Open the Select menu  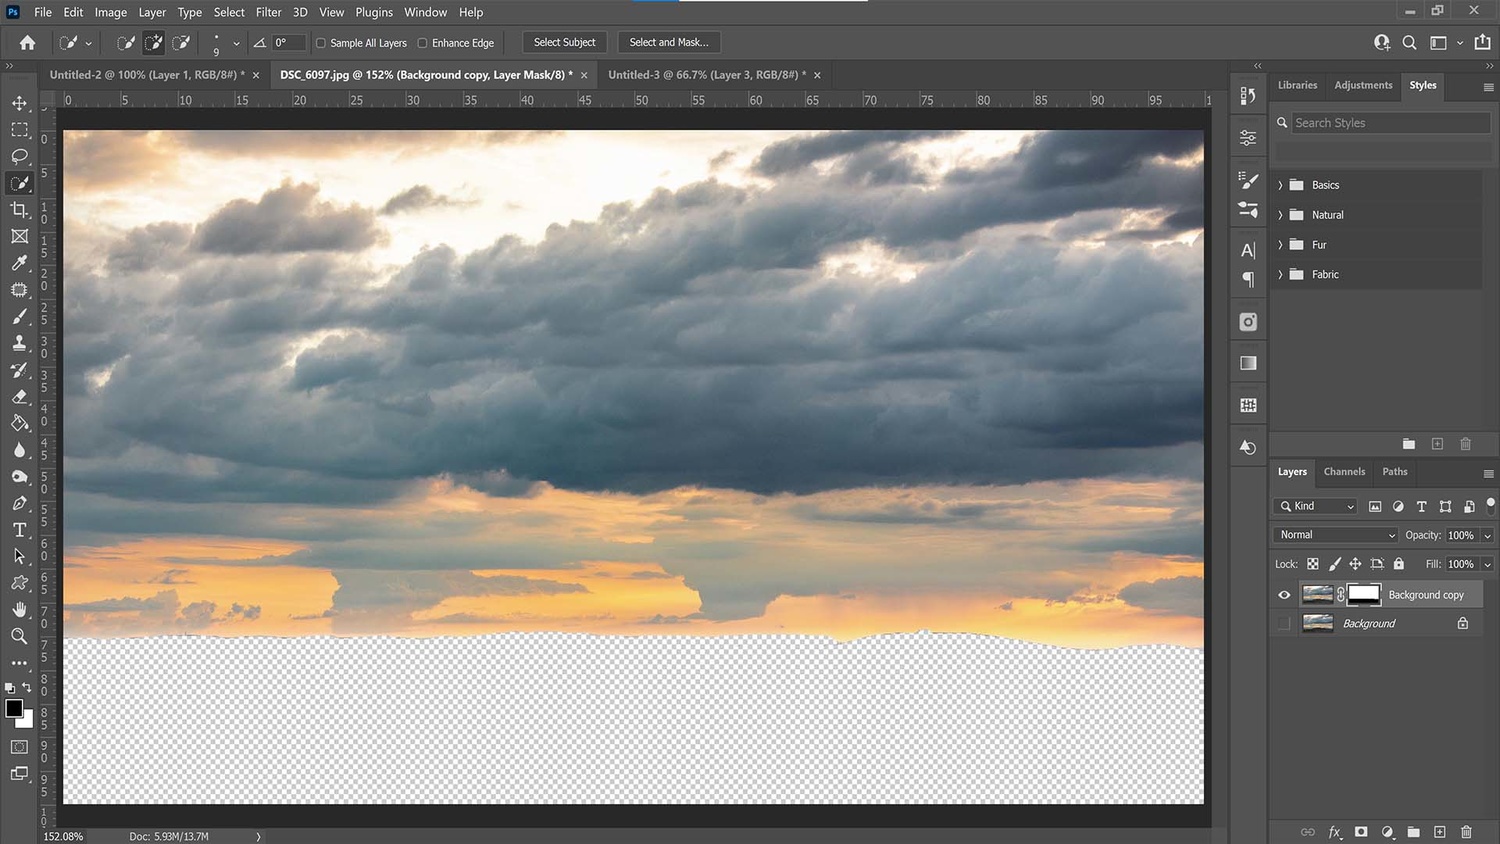[x=229, y=12]
